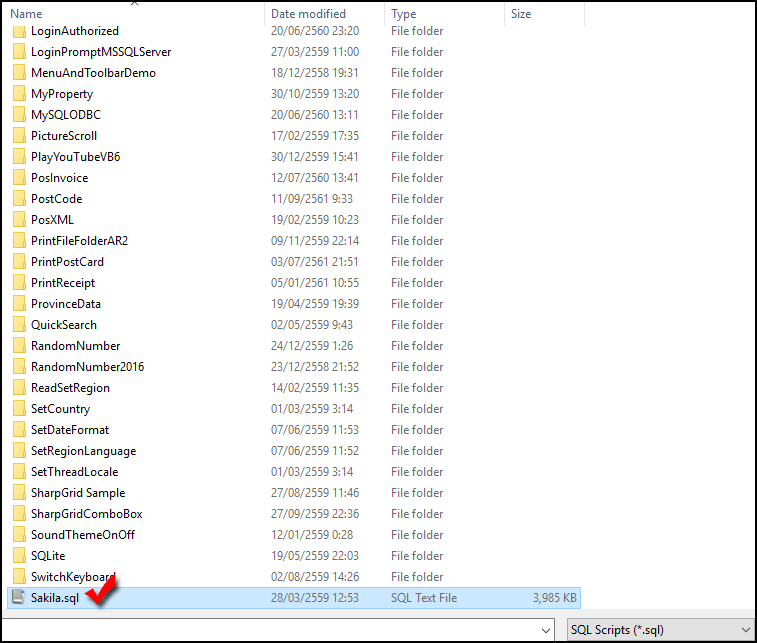Select the PosXML folder name
757x643 pixels.
[x=52, y=220]
